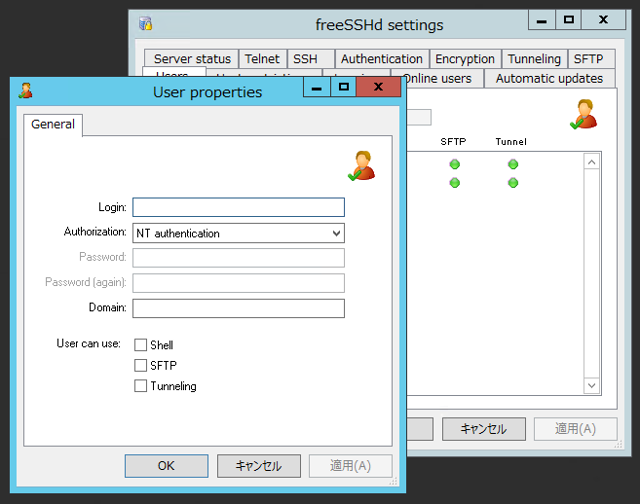The width and height of the screenshot is (640, 504).
Task: Open the Tunneling tab in freeSSHd settings
Action: tap(534, 59)
